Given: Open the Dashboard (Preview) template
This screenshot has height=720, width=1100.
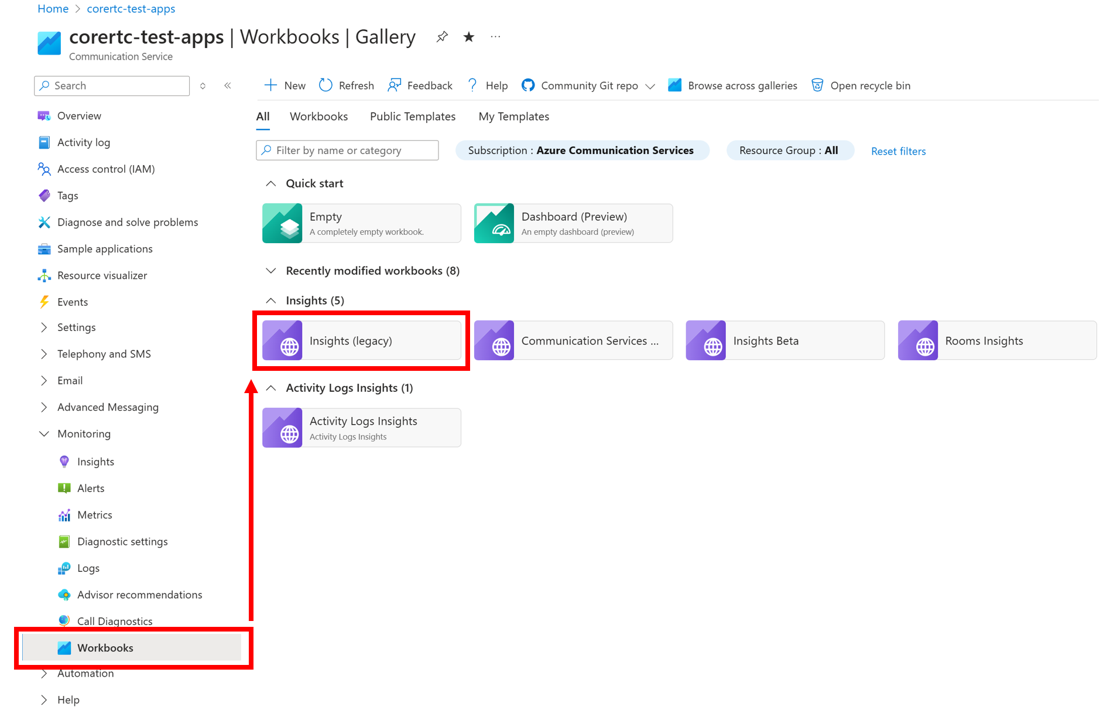Looking at the screenshot, I should click(x=573, y=223).
